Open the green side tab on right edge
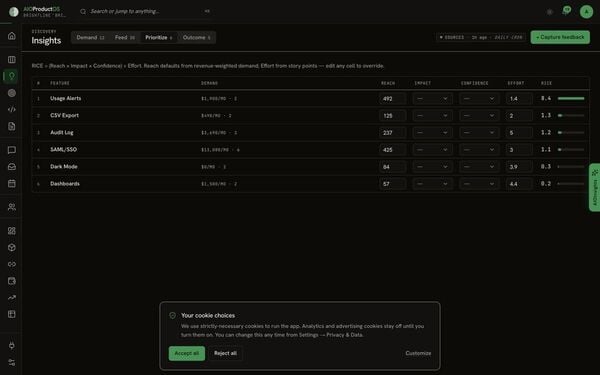This screenshot has height=375, width=600. point(595,188)
